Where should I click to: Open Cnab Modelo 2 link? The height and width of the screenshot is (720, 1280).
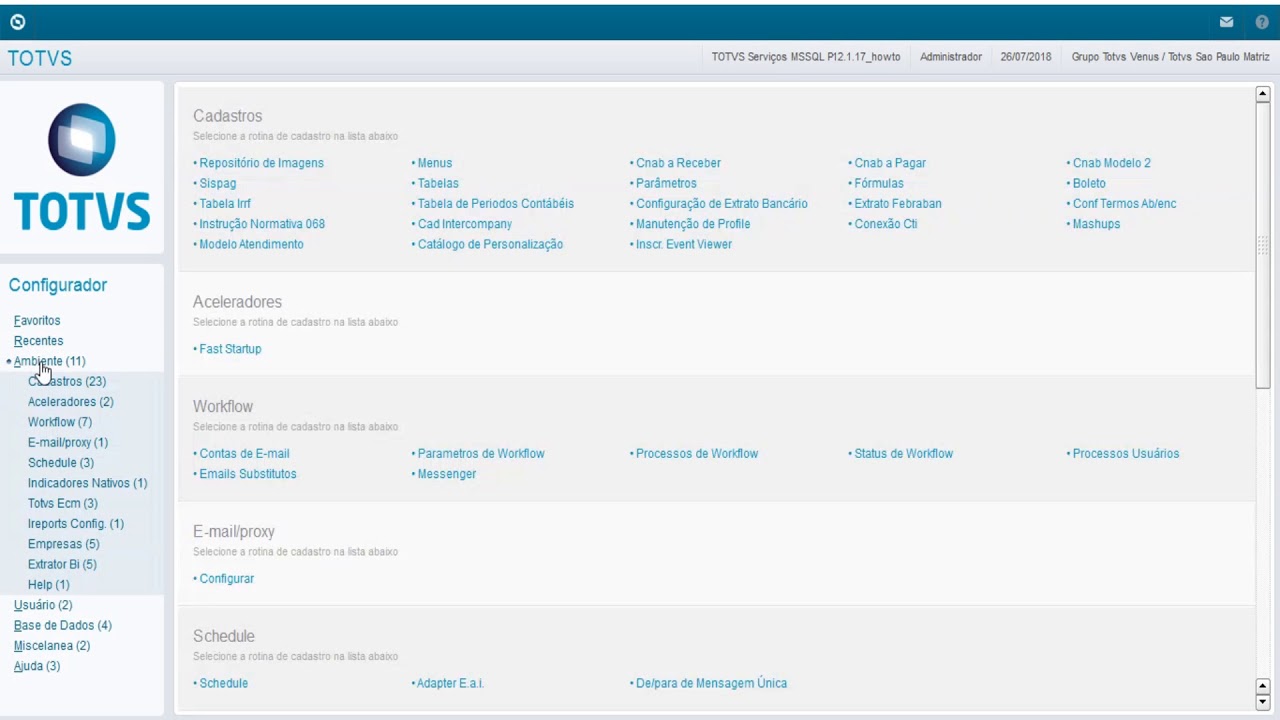[1112, 163]
